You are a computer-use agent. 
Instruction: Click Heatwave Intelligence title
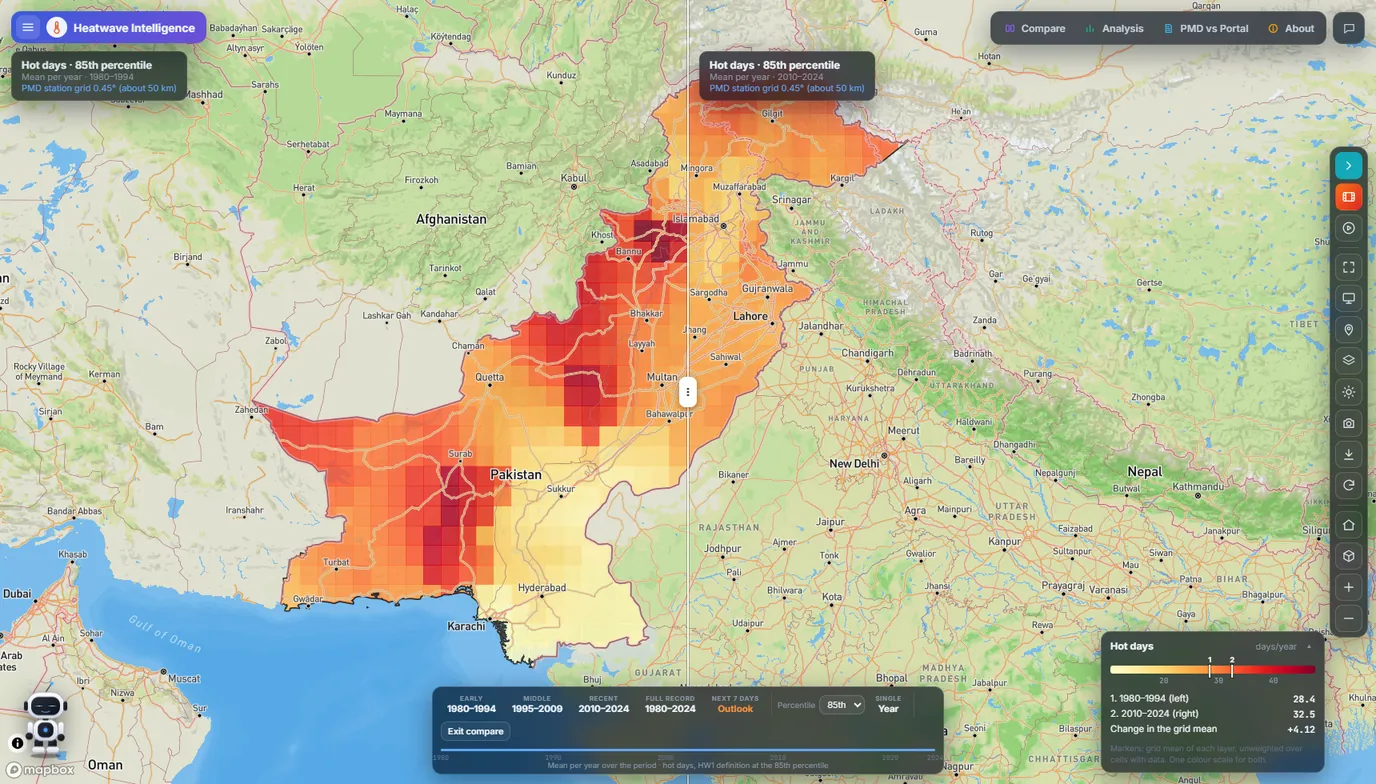point(134,28)
